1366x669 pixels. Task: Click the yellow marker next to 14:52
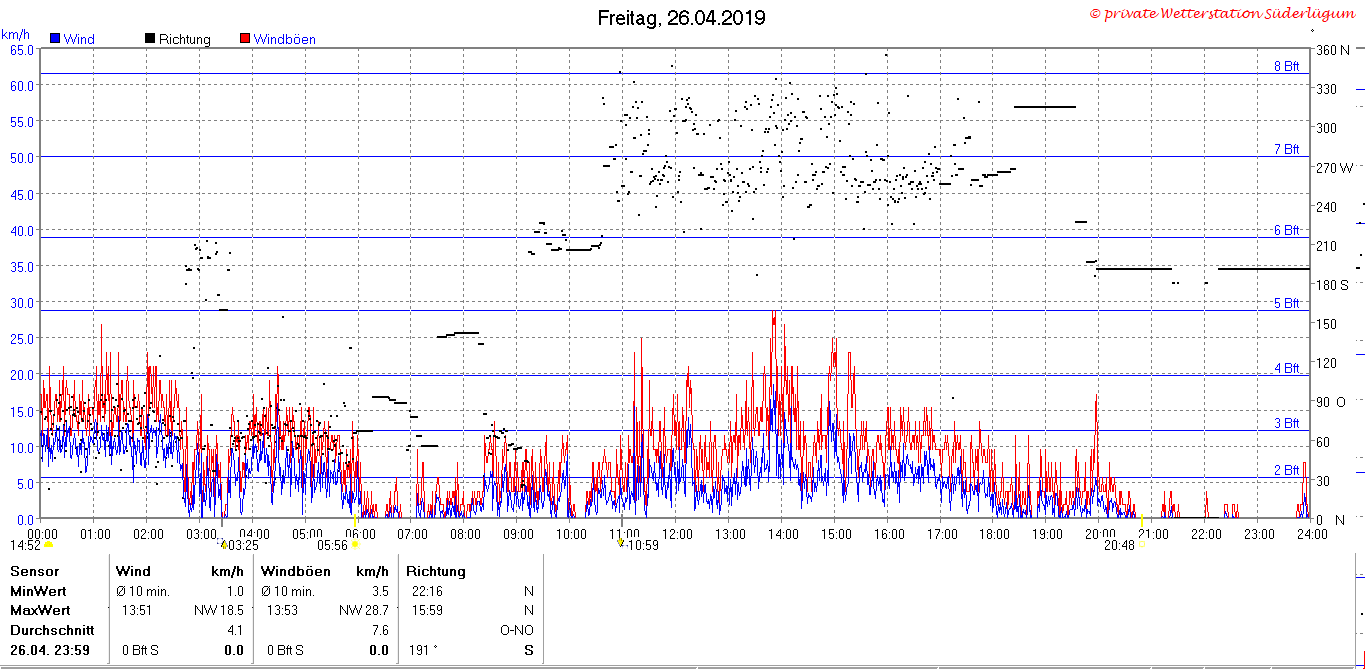pos(48,546)
